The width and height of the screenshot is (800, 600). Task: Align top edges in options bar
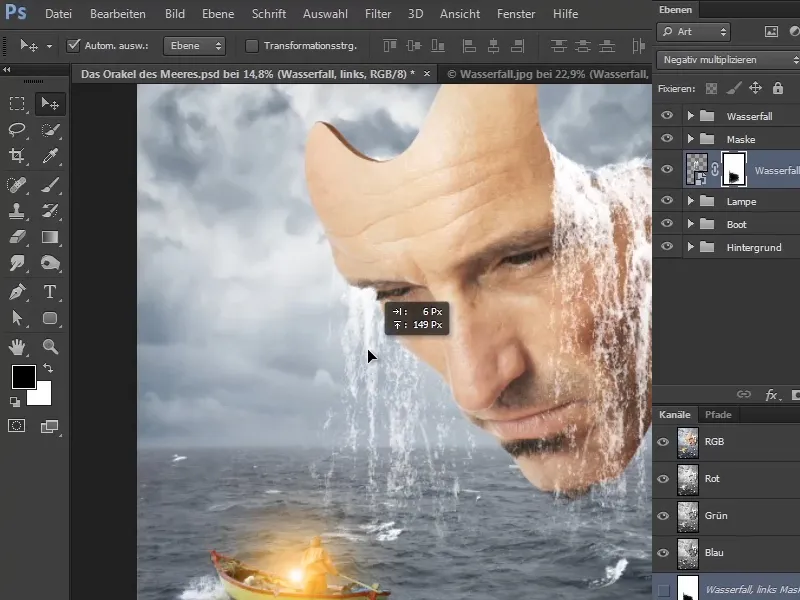pyautogui.click(x=390, y=46)
